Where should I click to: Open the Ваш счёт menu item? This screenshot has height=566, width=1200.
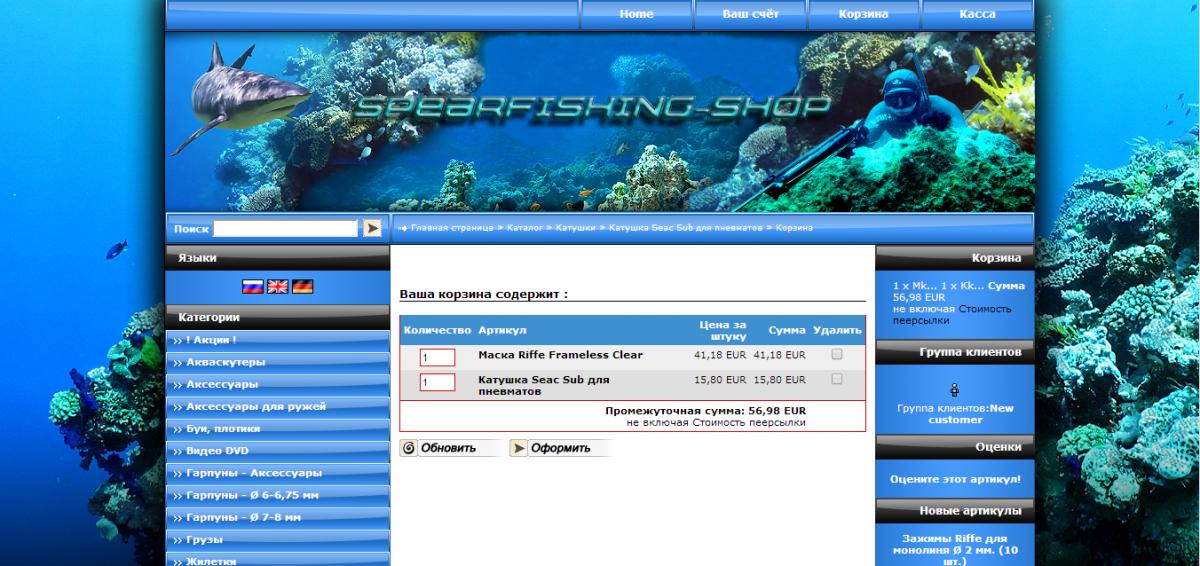750,14
